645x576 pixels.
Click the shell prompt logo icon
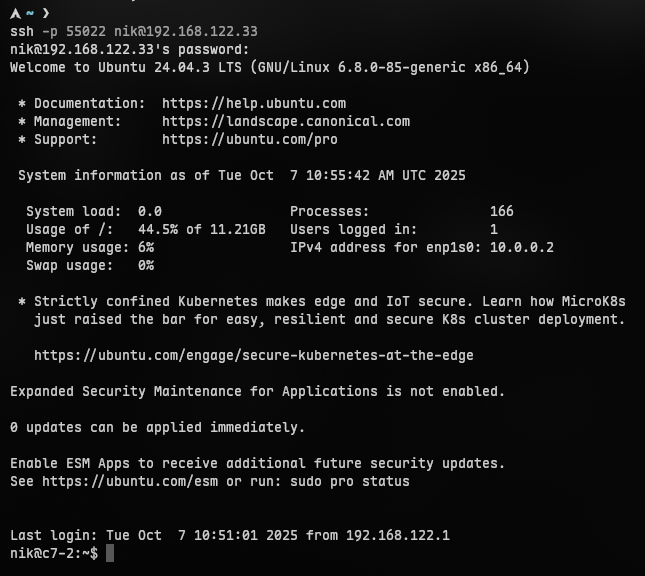click(15, 13)
